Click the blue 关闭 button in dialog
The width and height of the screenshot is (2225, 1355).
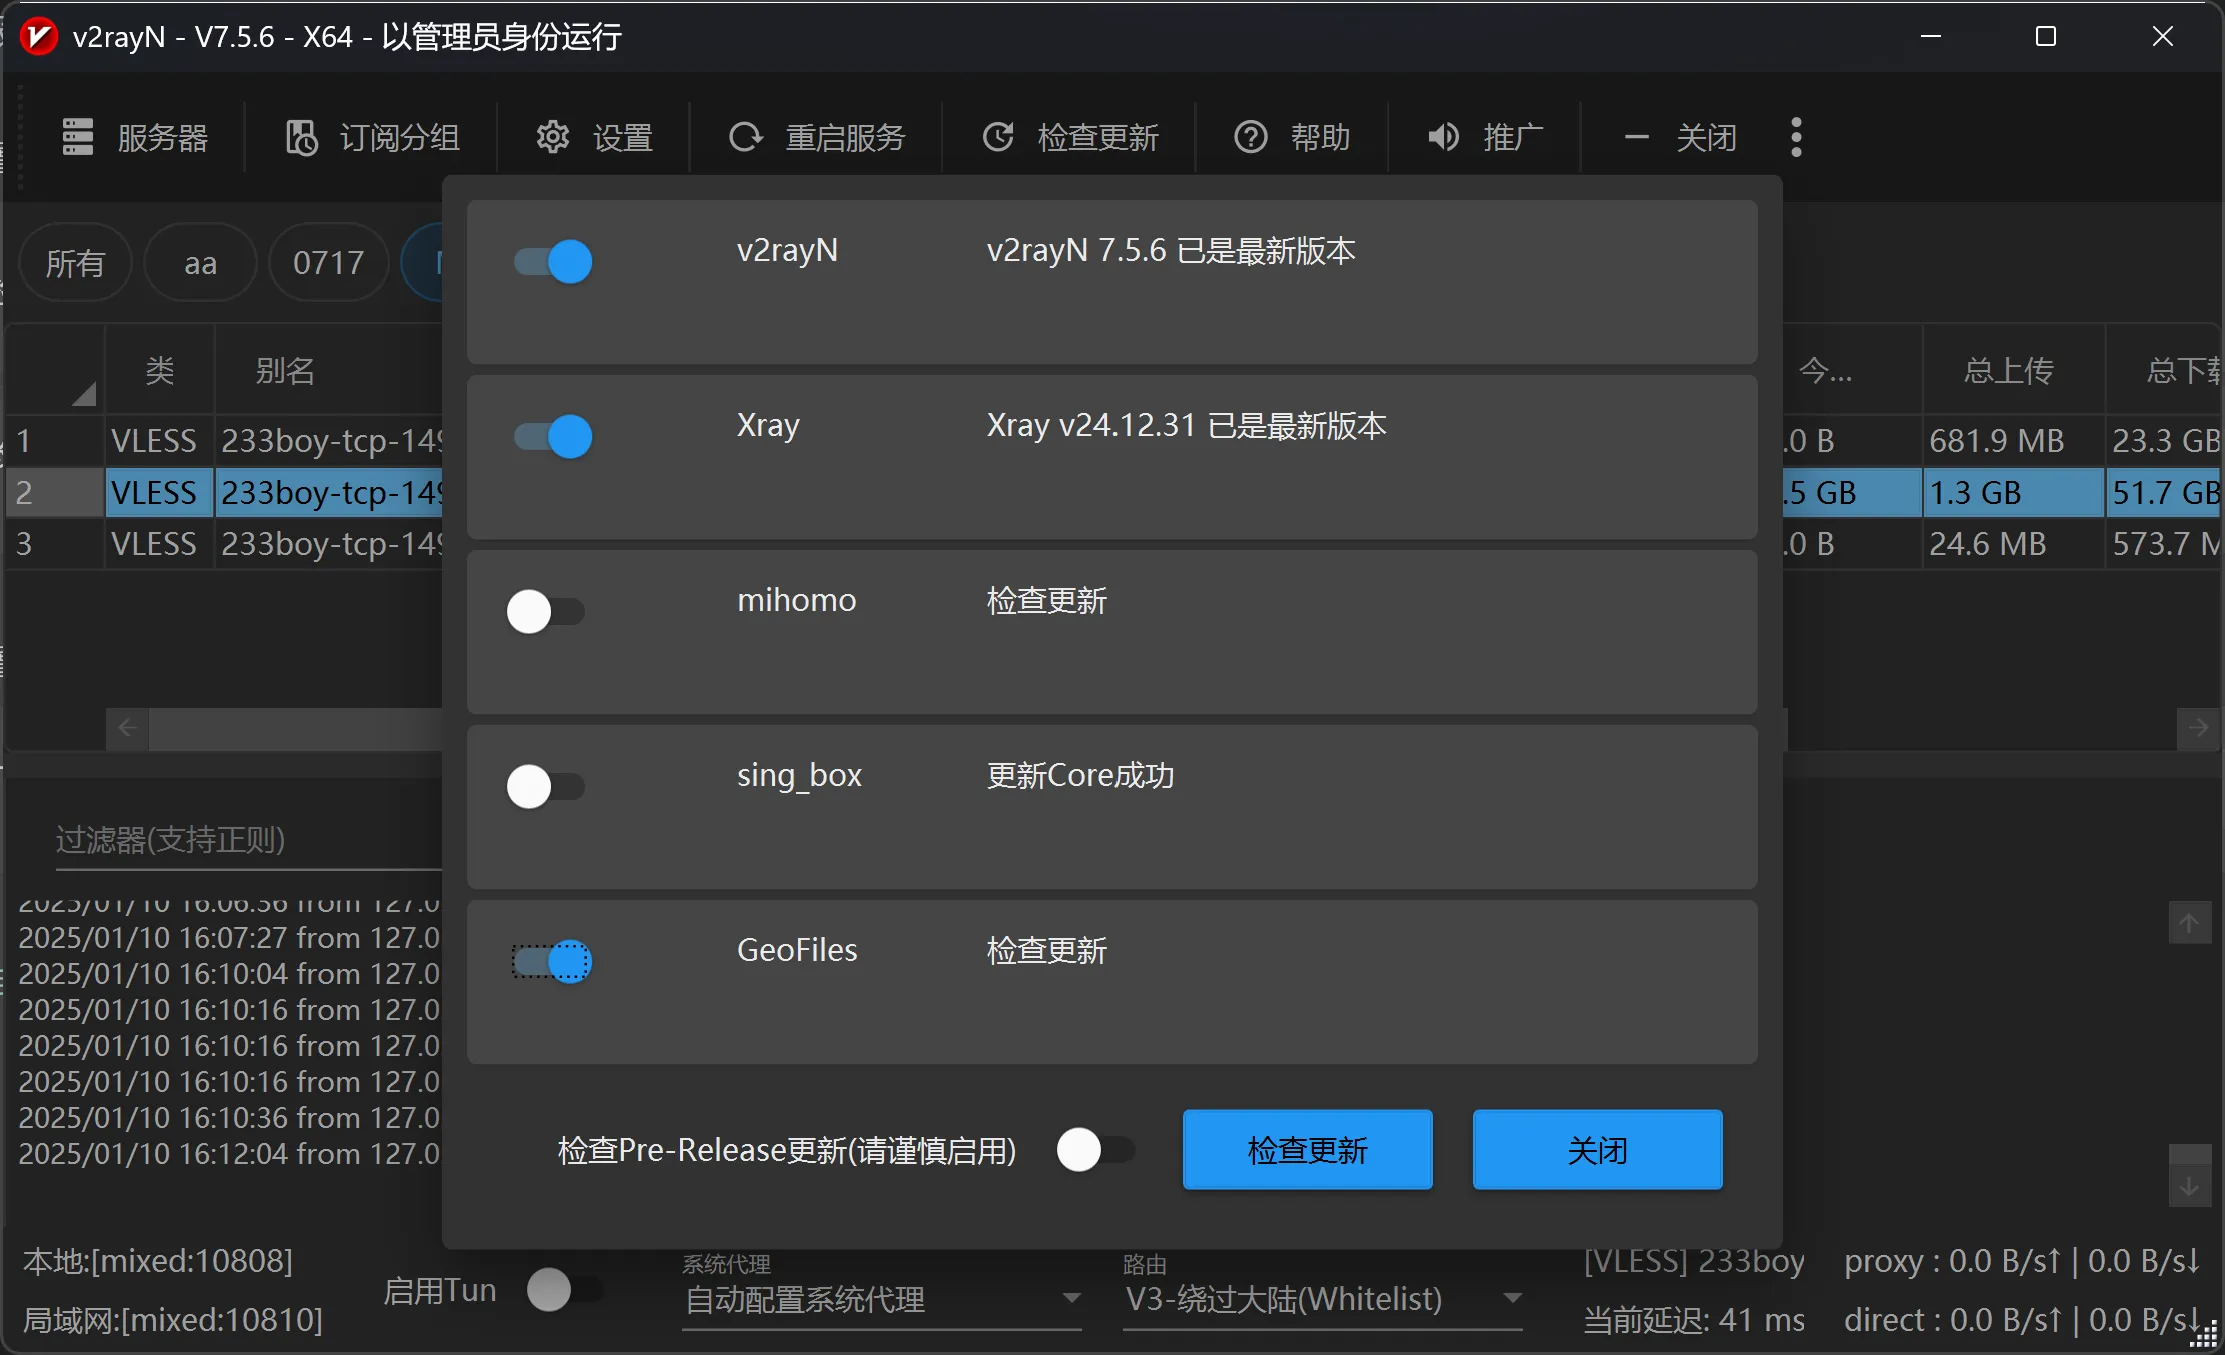click(1598, 1150)
